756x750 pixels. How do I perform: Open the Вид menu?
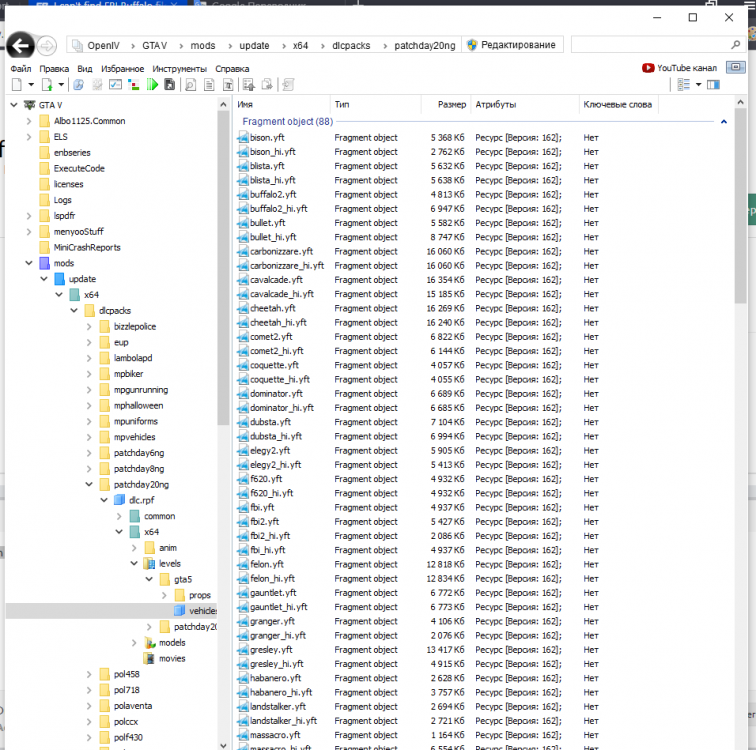tap(85, 69)
